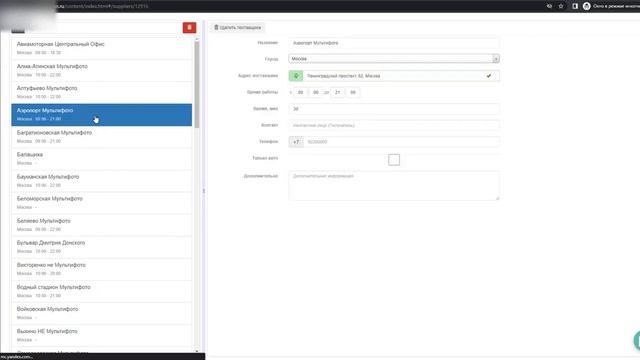Click the crossed-out eye icon in the browser bar
Screen dimensions: 640x360
549,6
